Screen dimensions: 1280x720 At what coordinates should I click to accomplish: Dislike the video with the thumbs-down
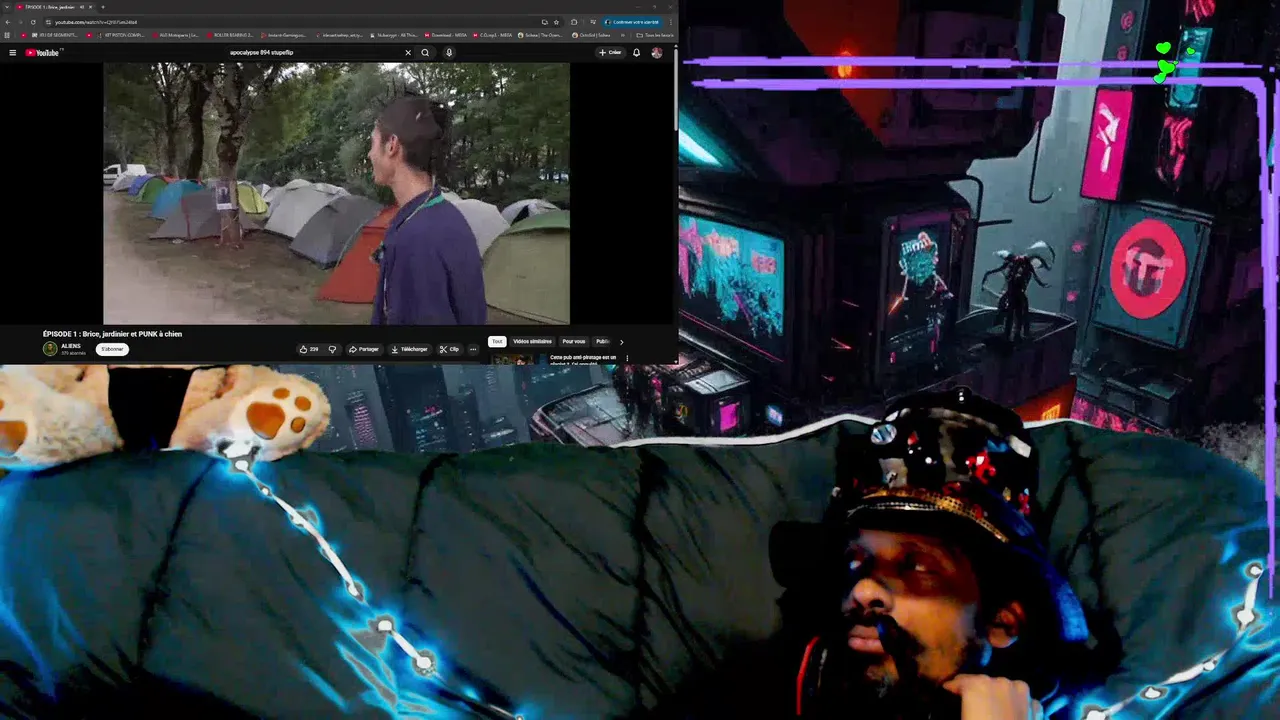point(332,349)
